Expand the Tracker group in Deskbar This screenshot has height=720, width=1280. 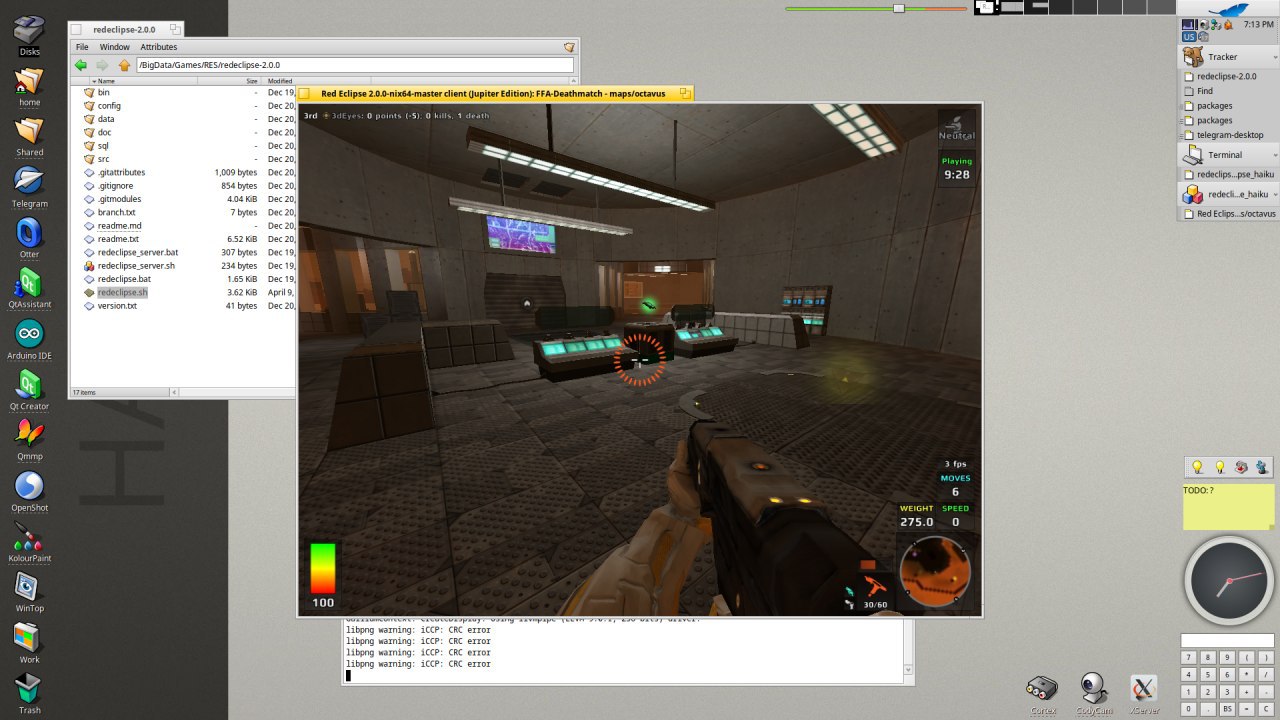[1275, 57]
